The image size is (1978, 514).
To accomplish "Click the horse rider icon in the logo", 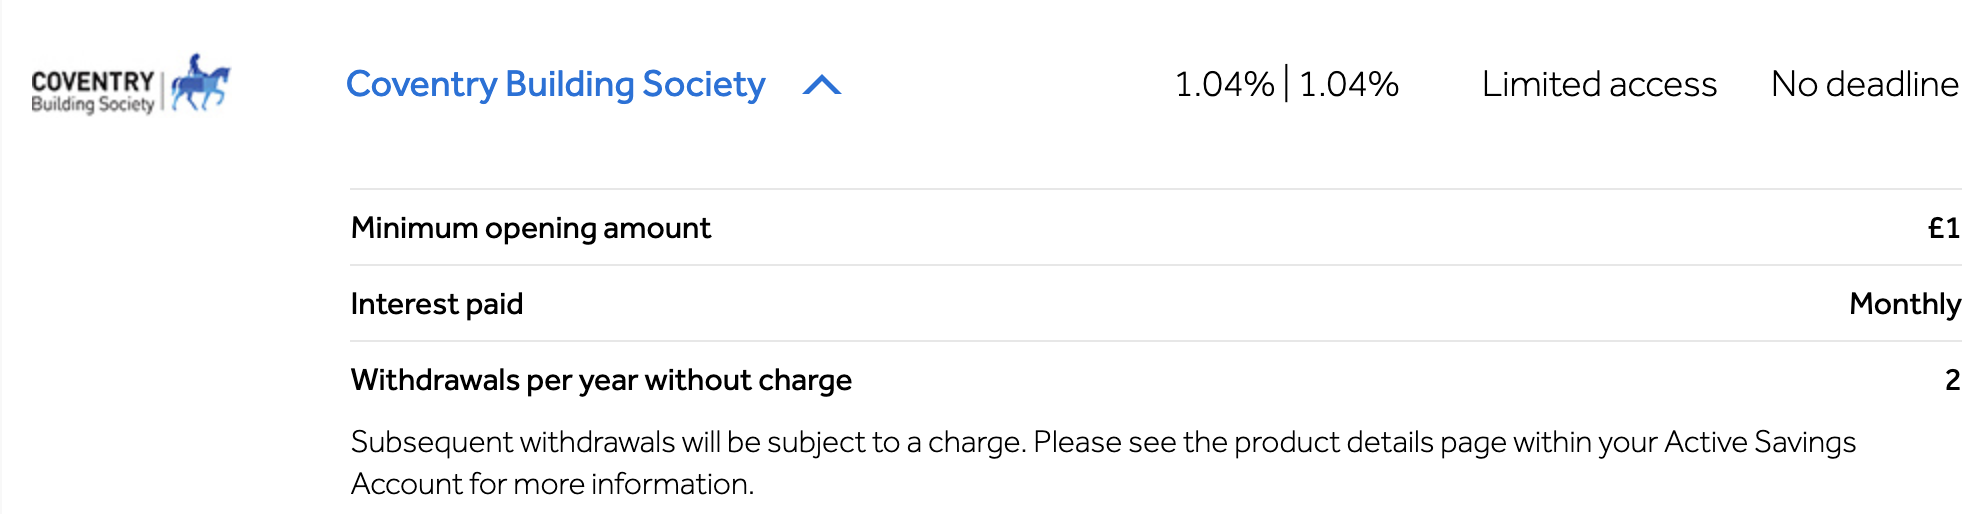I will [x=201, y=83].
